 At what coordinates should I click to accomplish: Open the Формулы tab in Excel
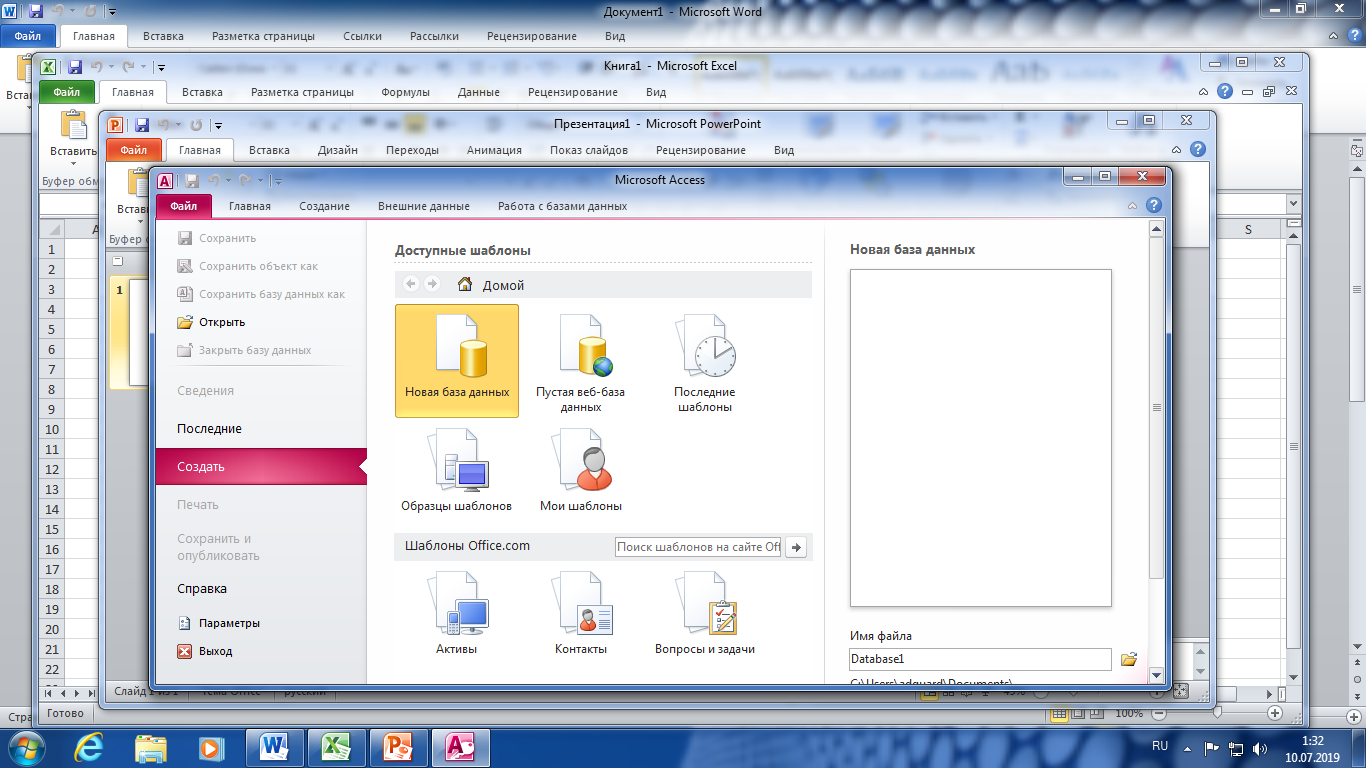click(405, 92)
